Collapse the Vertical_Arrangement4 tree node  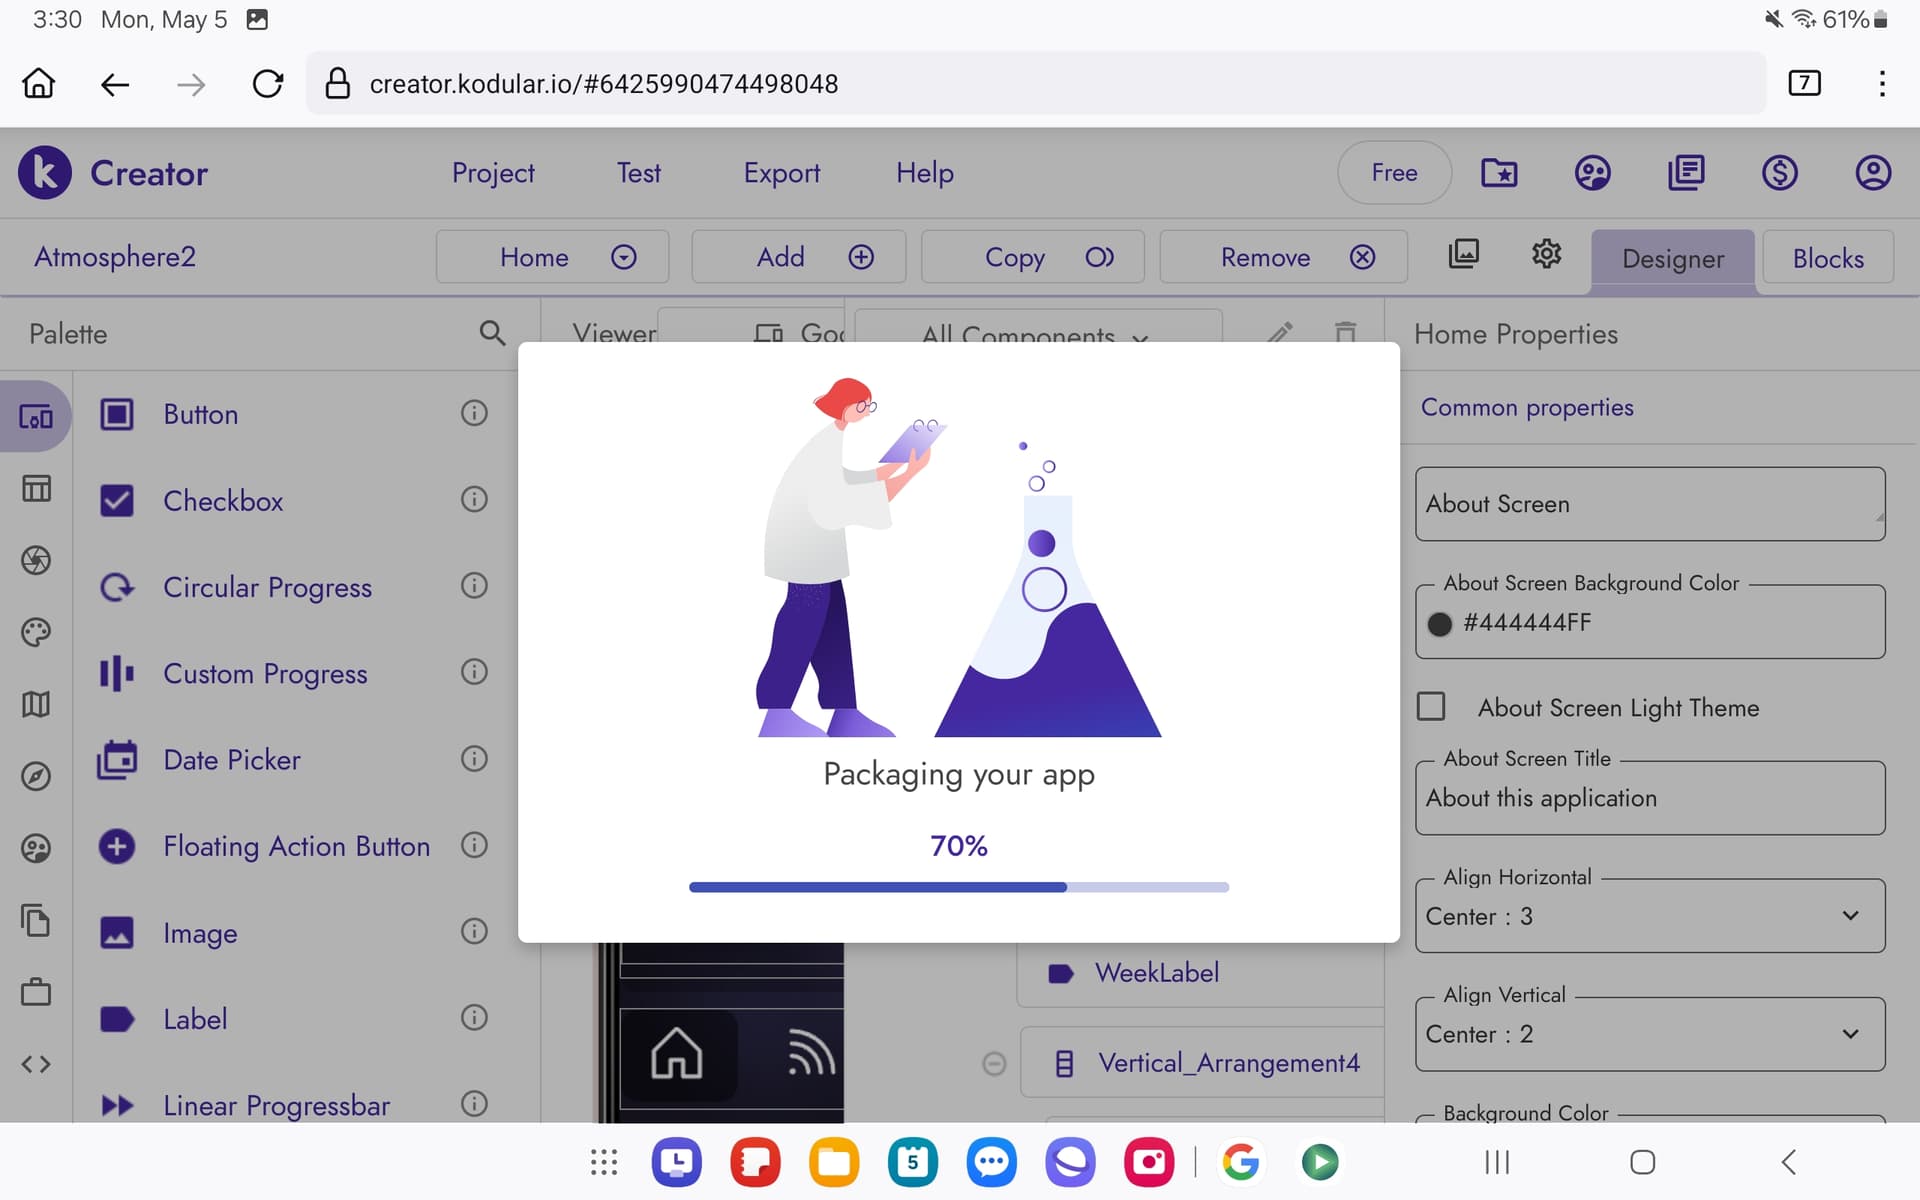coord(994,1063)
